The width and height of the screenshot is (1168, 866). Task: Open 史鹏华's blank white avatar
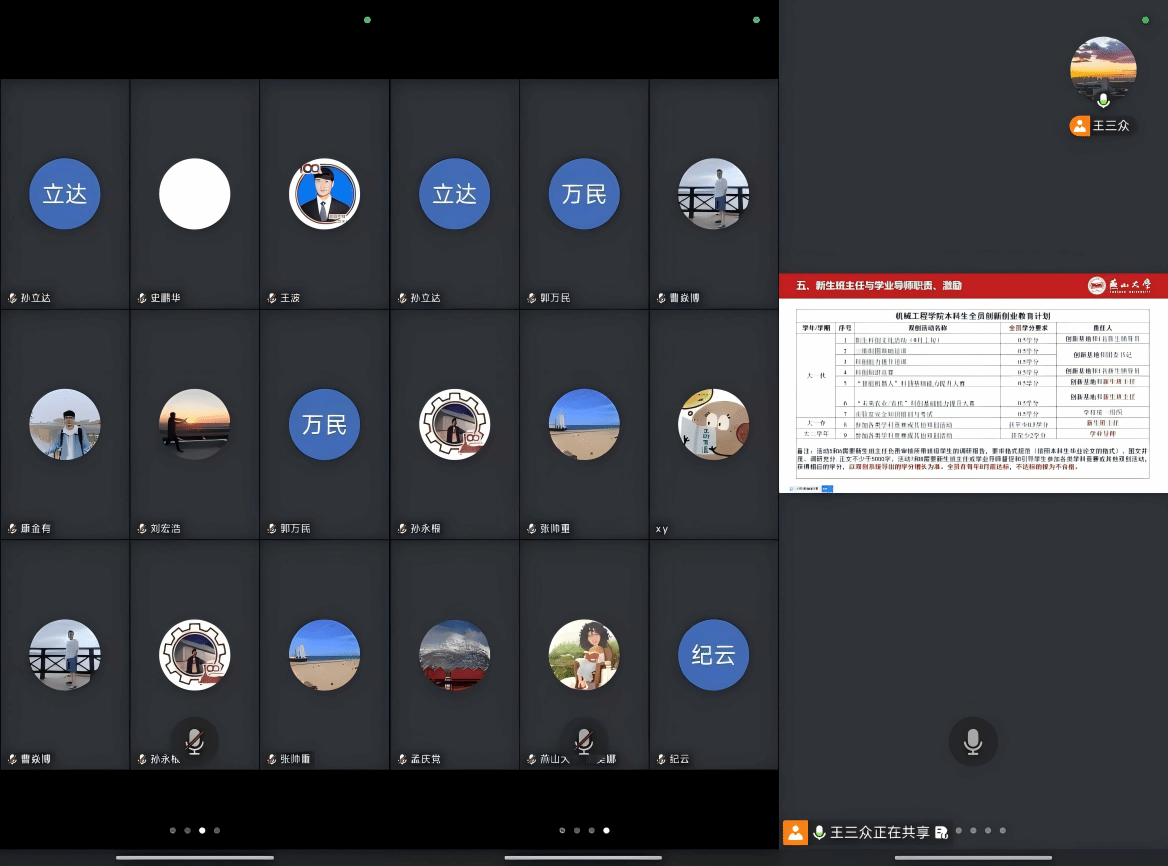tap(195, 194)
